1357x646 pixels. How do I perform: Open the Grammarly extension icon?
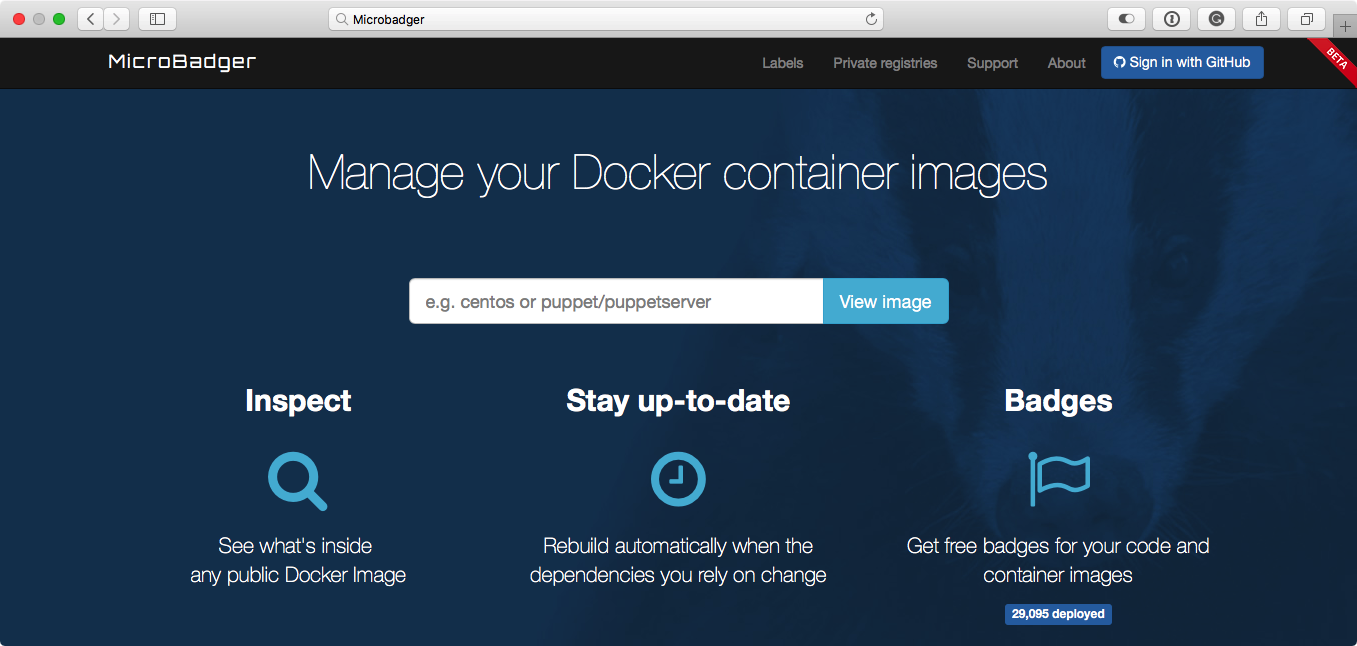click(x=1216, y=19)
